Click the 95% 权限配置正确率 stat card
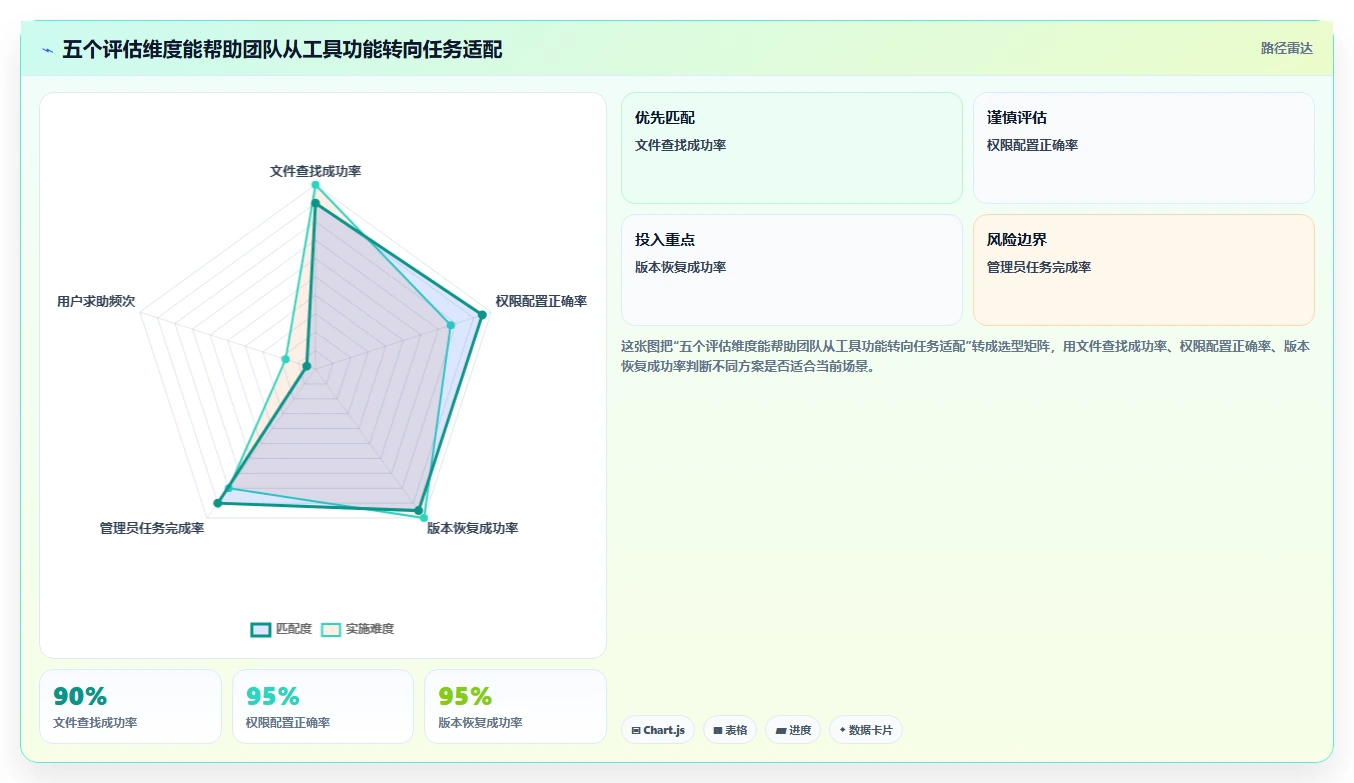1354x783 pixels. (323, 706)
